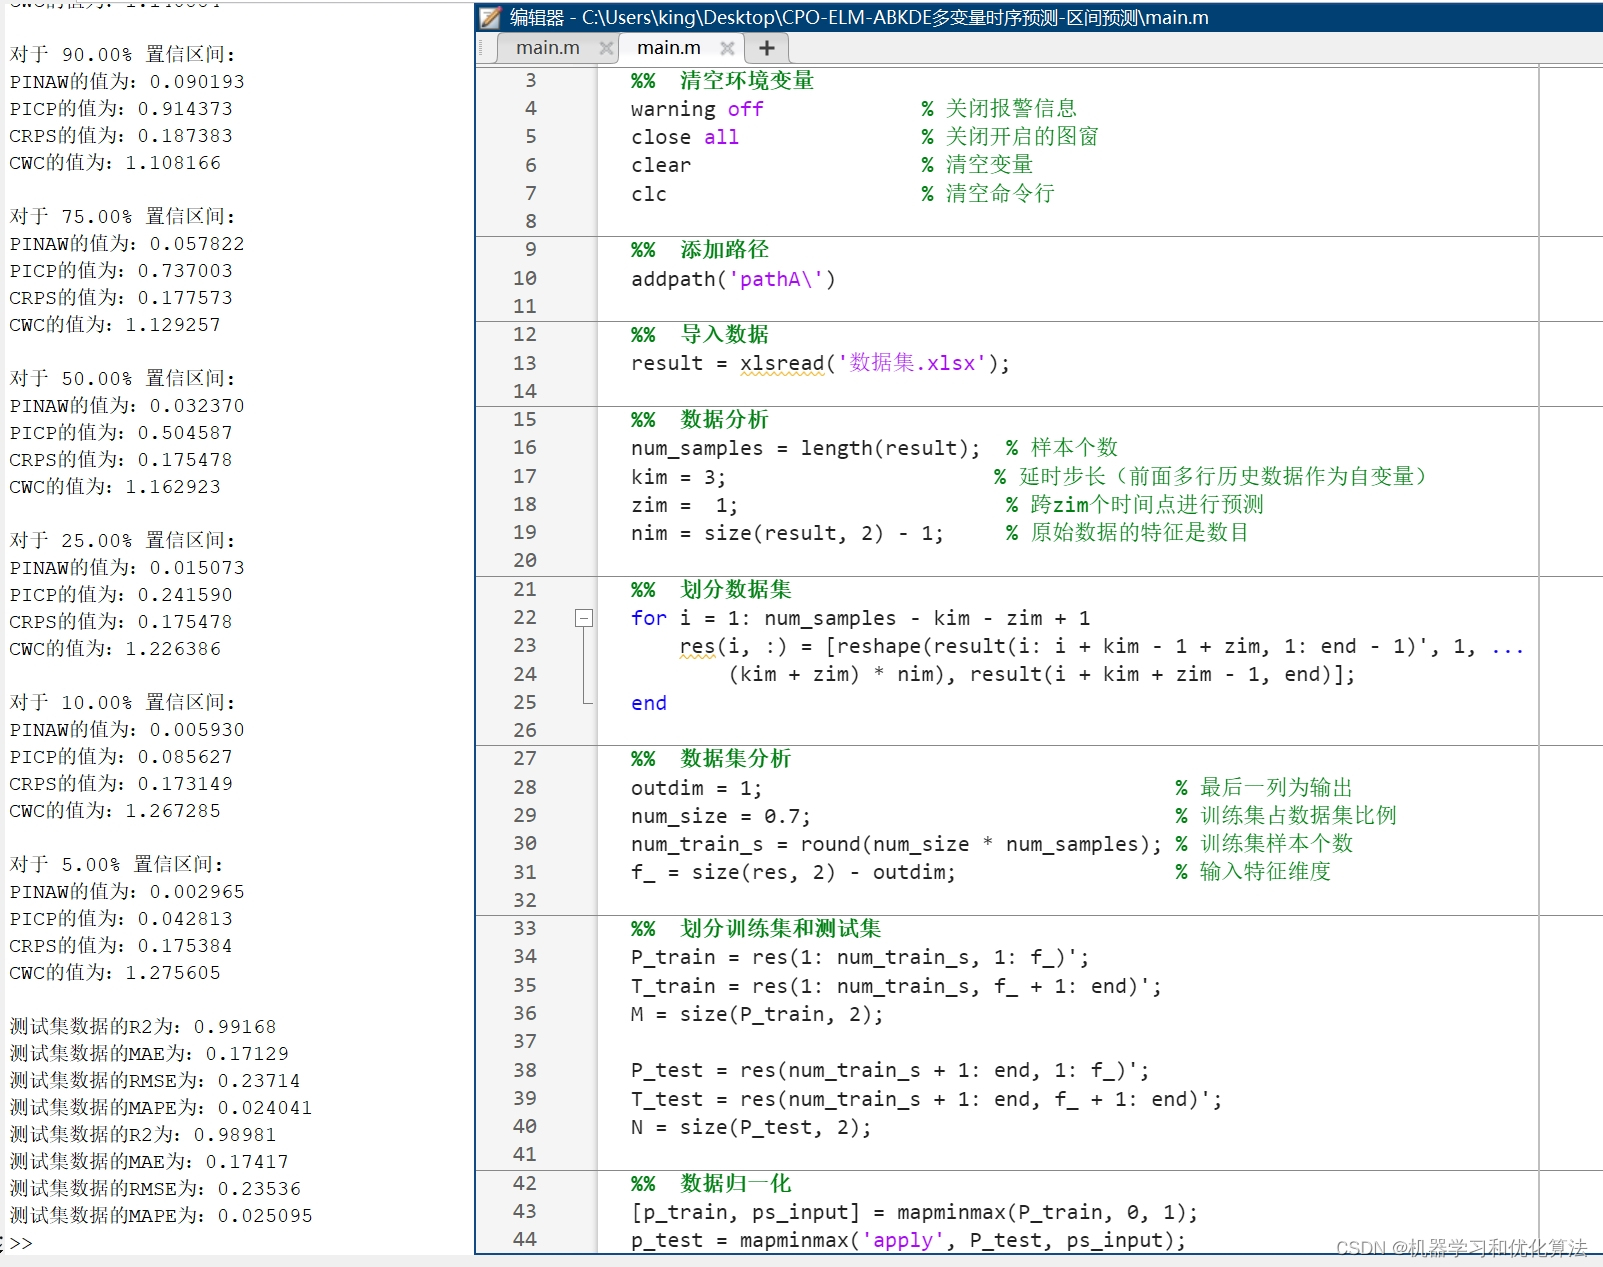Click the 'num_size = 0.7;' statement
The image size is (1603, 1267).
tap(721, 816)
